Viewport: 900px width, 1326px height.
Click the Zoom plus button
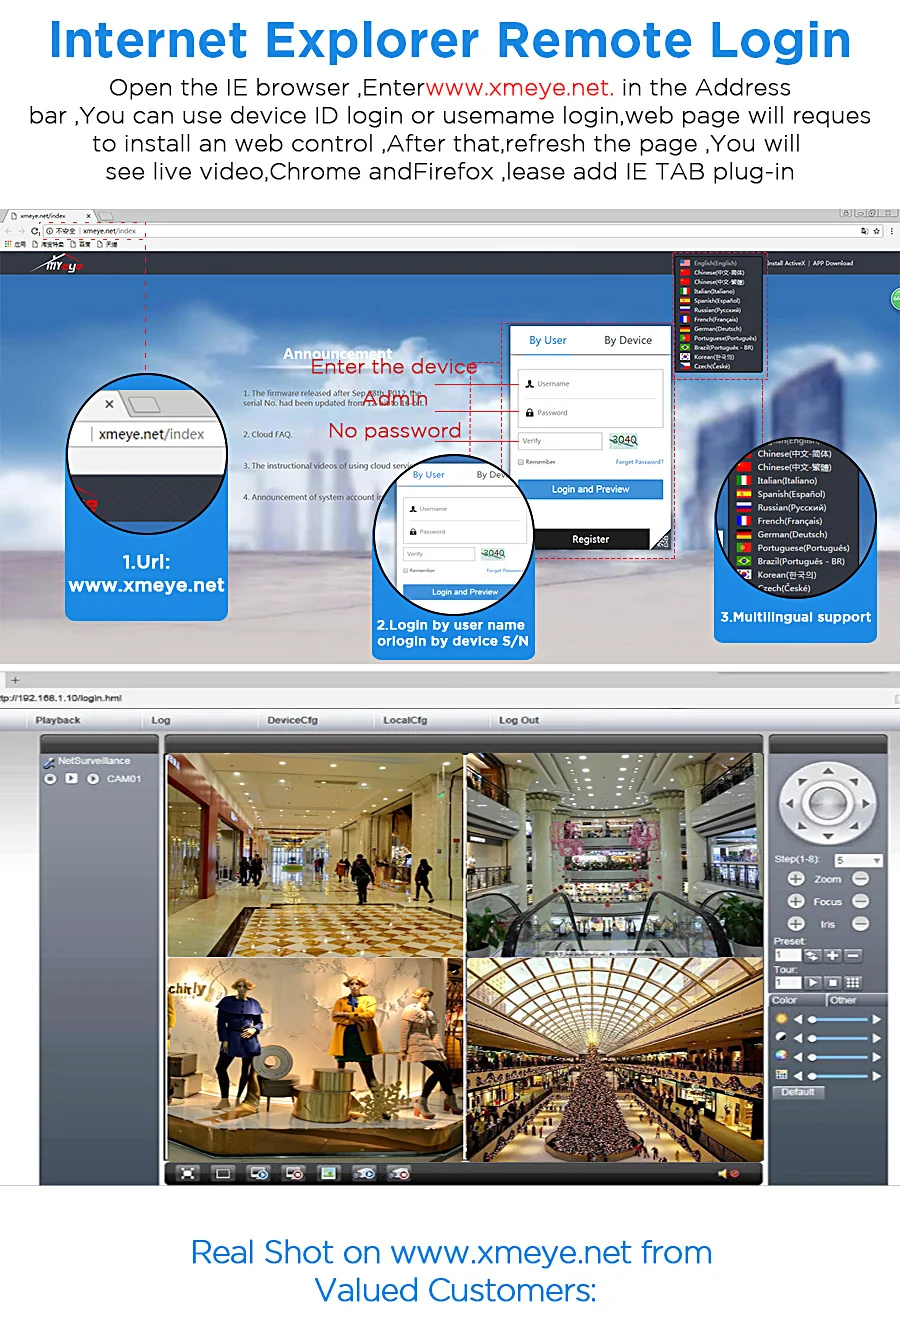[796, 879]
